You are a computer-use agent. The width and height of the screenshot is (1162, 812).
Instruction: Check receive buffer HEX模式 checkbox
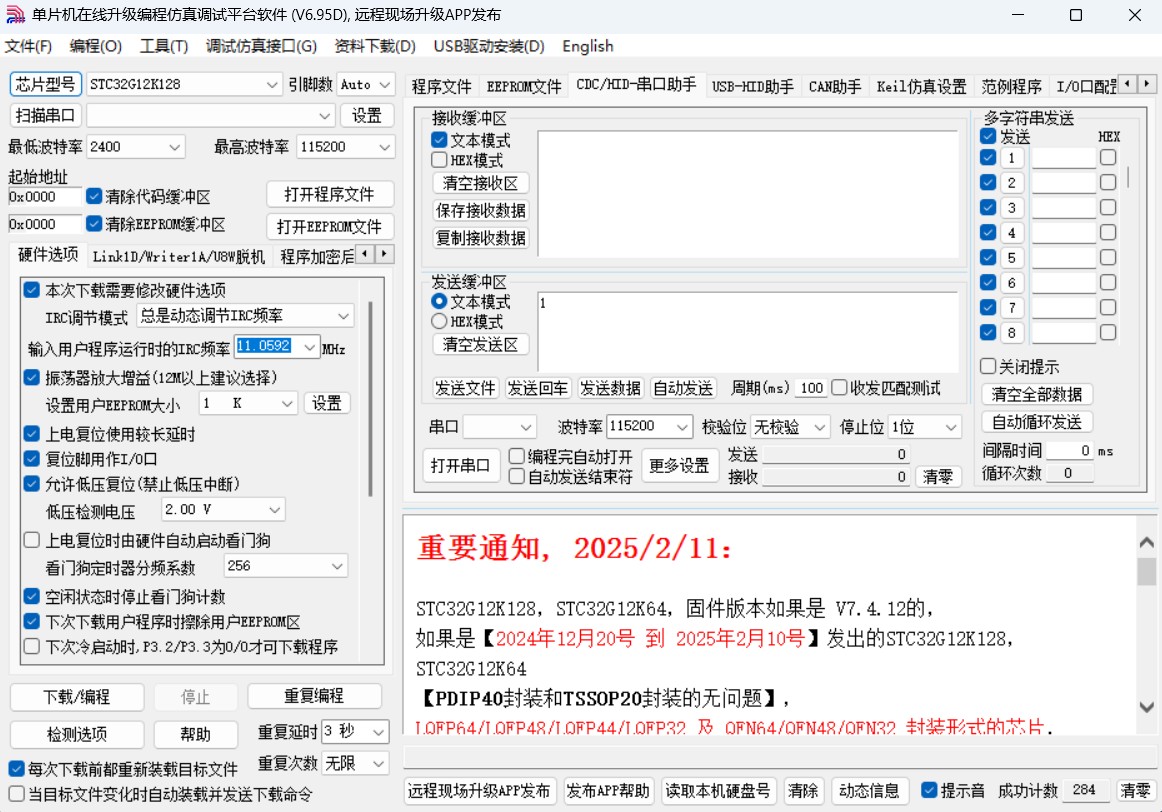click(439, 160)
